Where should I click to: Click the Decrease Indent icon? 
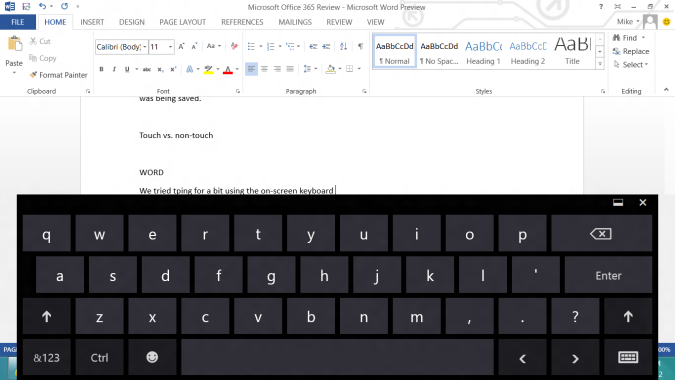(x=313, y=46)
